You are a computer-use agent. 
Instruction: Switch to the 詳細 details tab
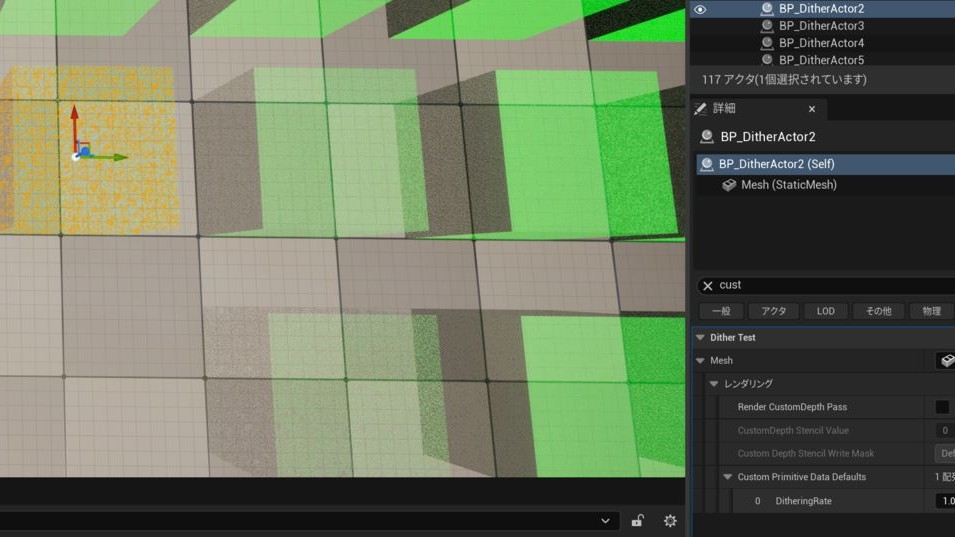pyautogui.click(x=759, y=108)
